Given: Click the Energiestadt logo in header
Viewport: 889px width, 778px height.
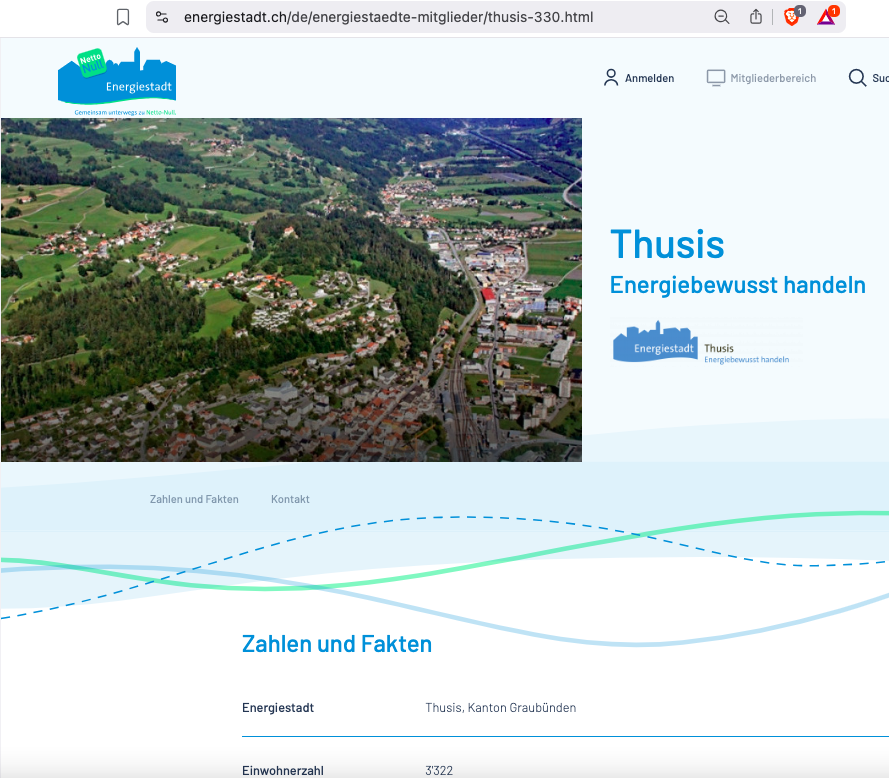Looking at the screenshot, I should tap(116, 79).
